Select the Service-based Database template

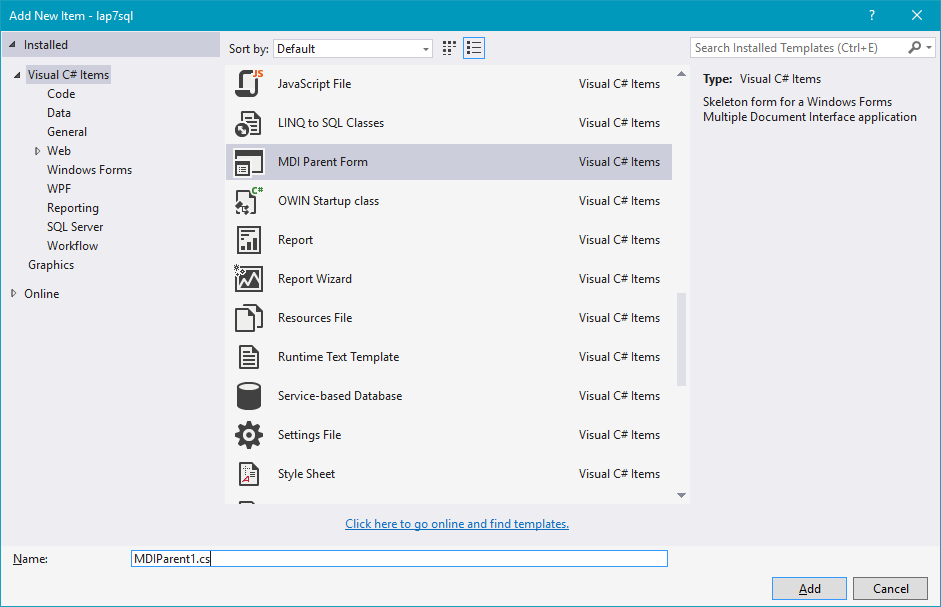[x=340, y=395]
